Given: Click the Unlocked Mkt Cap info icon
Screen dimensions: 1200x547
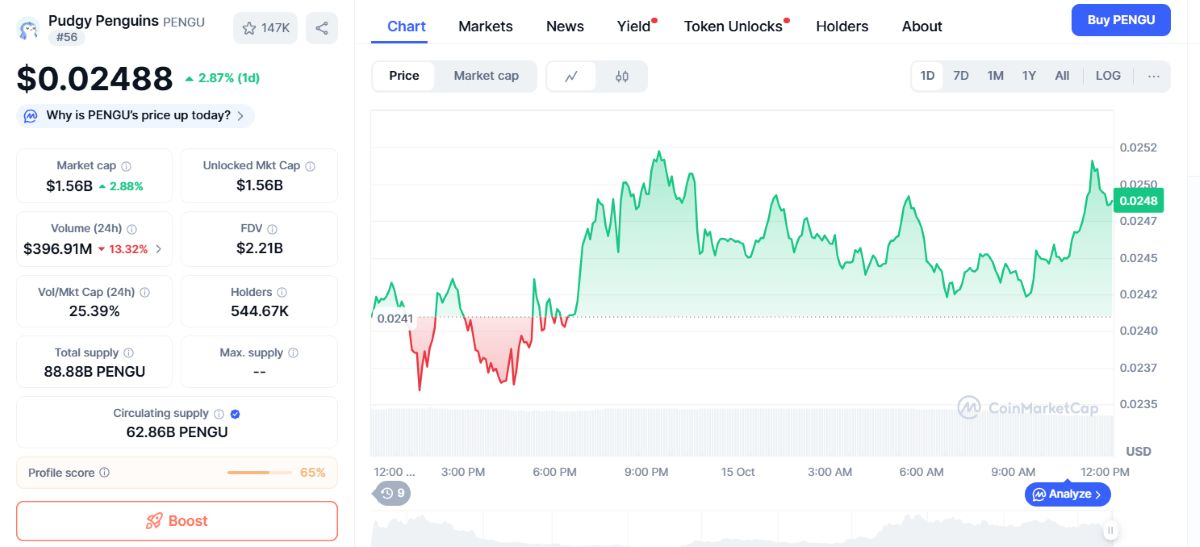Looking at the screenshot, I should click(x=310, y=166).
